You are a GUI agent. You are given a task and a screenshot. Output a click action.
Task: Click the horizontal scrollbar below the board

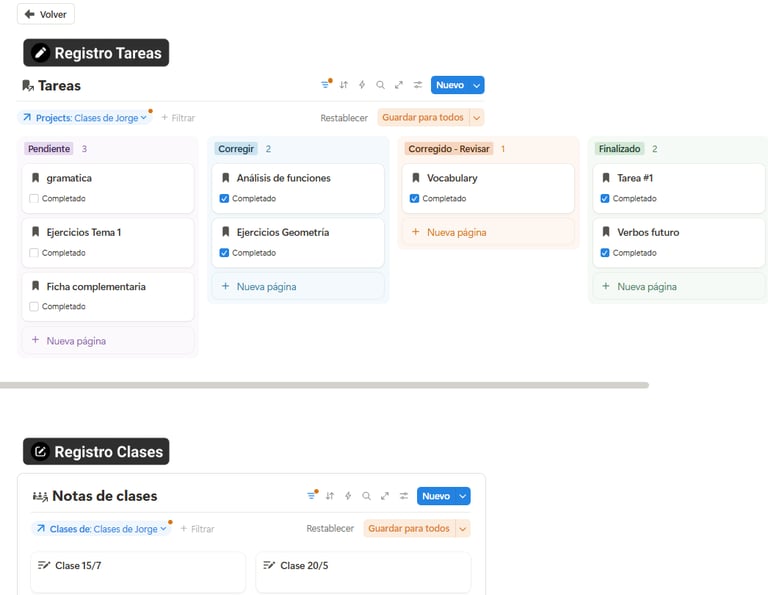click(x=323, y=385)
